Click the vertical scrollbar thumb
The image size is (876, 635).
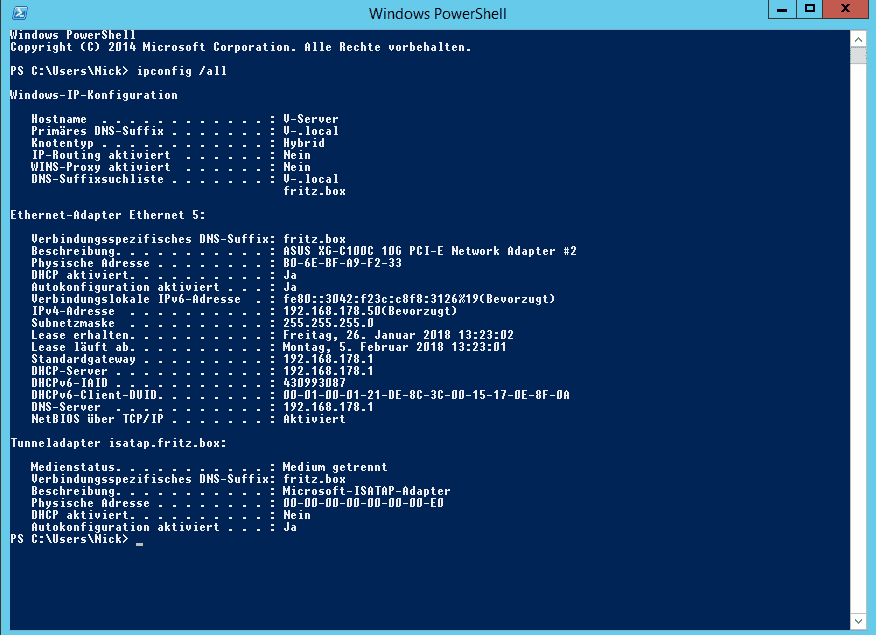coord(858,57)
